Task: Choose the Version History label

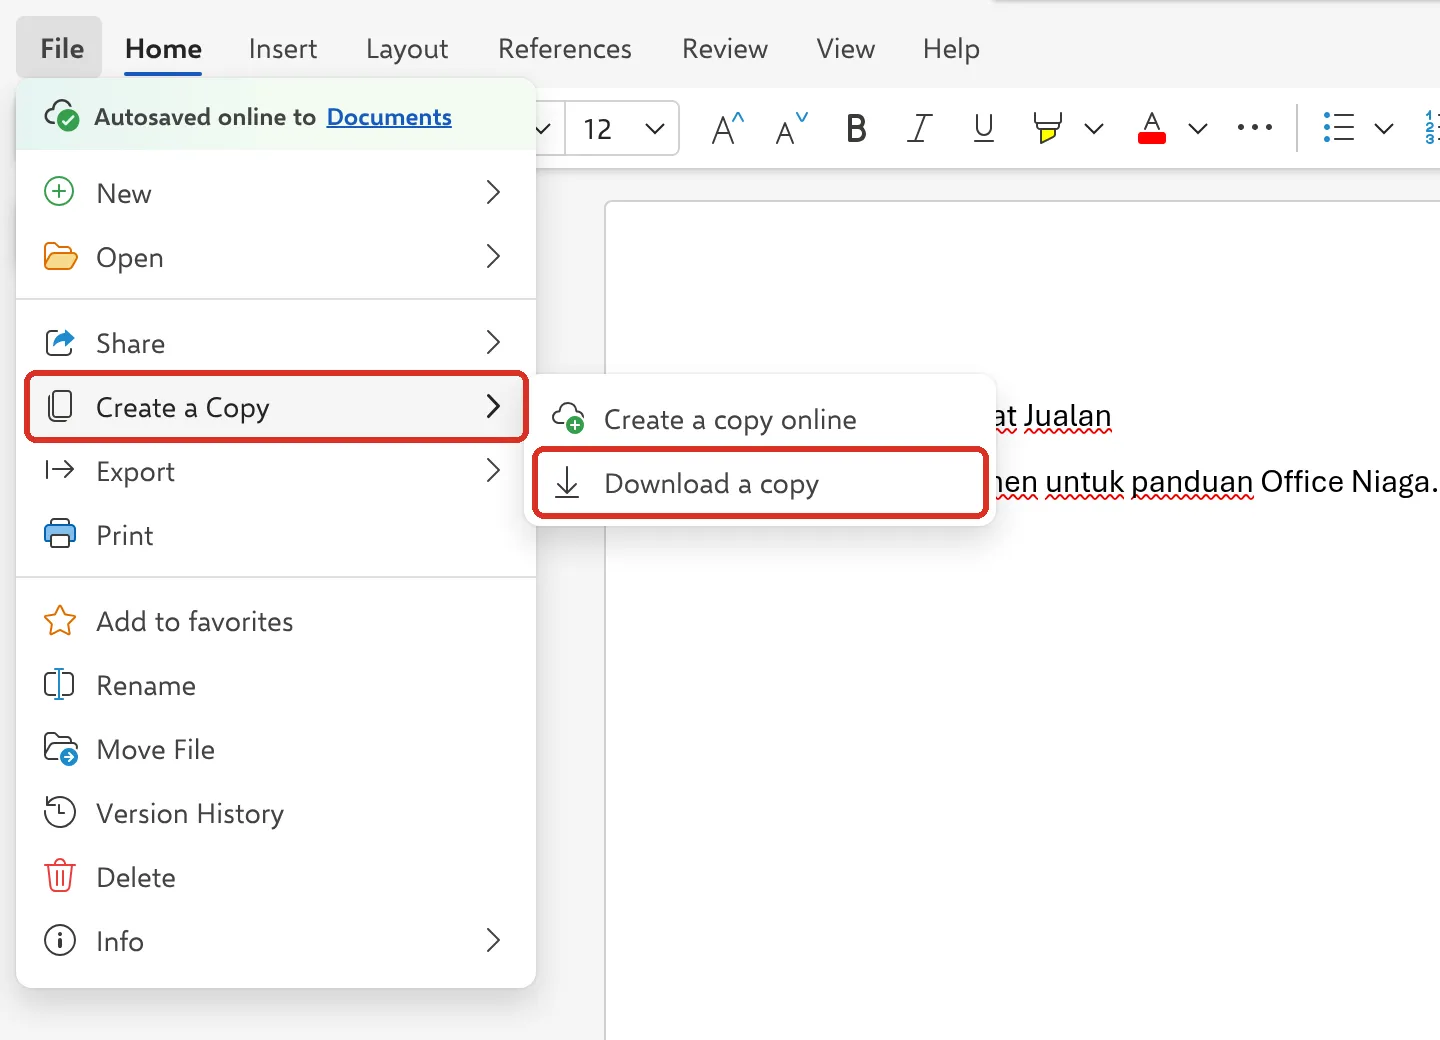Action: [190, 814]
